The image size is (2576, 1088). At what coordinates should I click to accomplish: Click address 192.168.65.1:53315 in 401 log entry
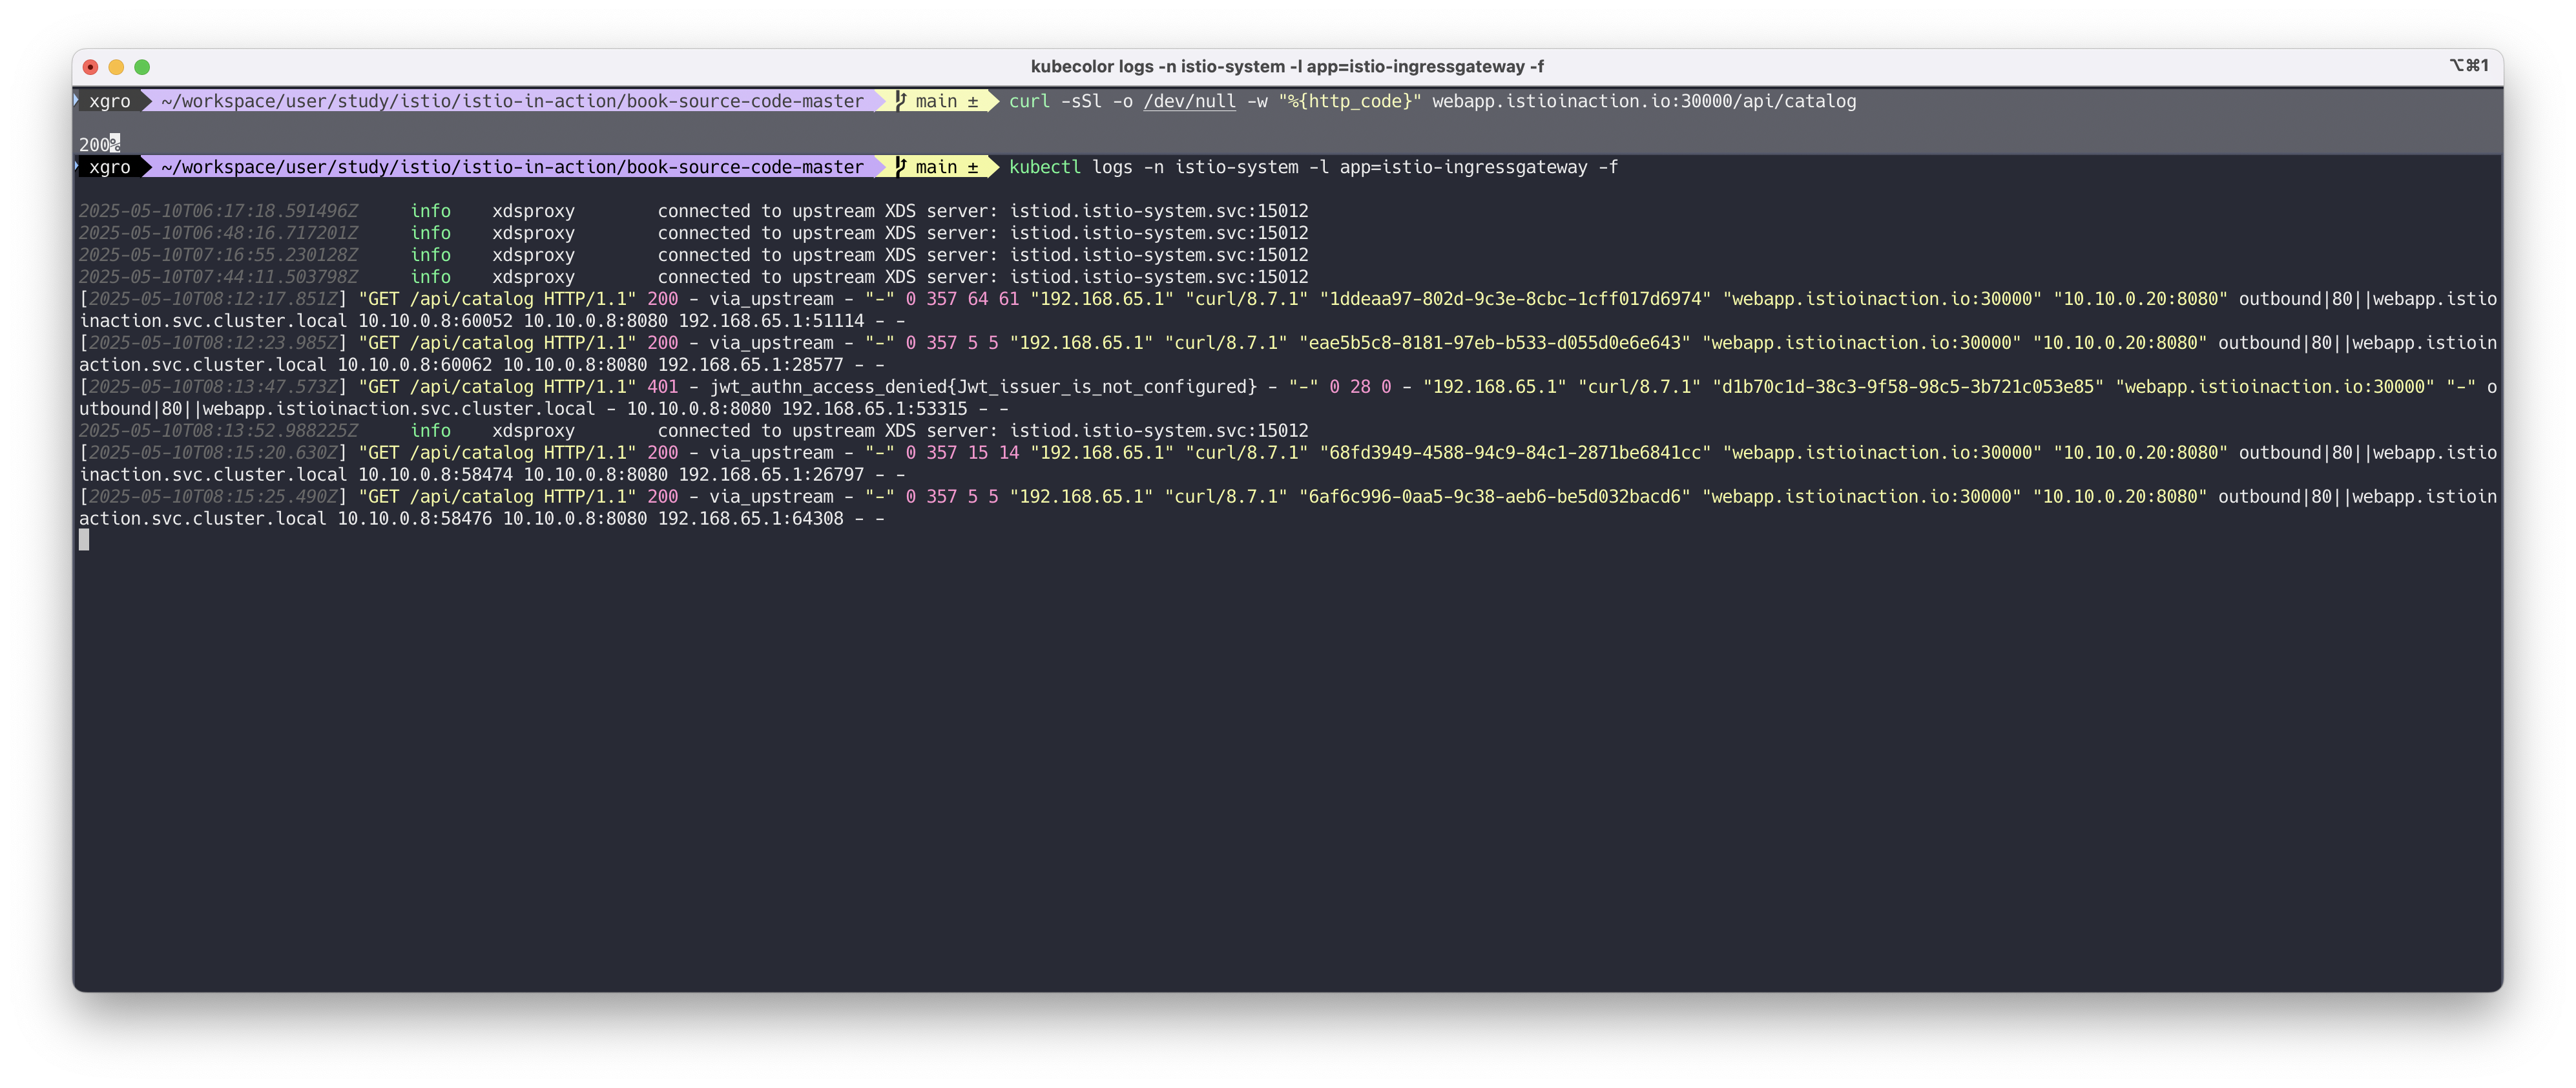click(x=874, y=409)
